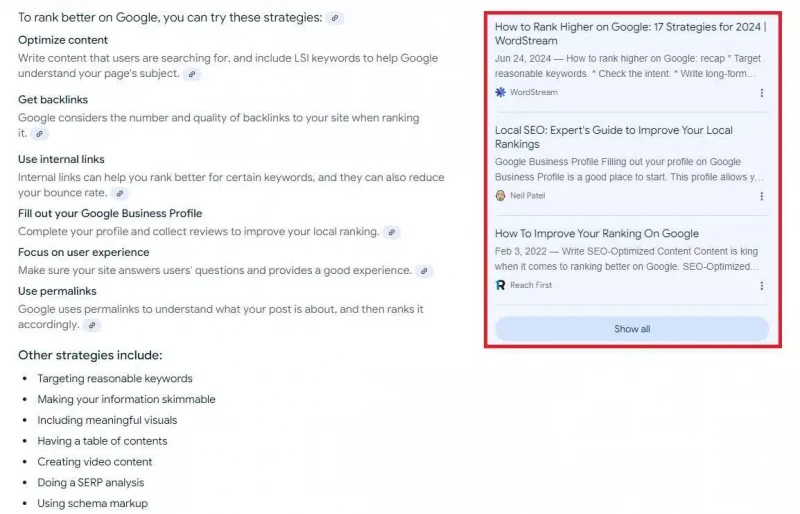Open Local SEO Expert's Guide article
Screen dimensions: 800x514
tap(614, 137)
